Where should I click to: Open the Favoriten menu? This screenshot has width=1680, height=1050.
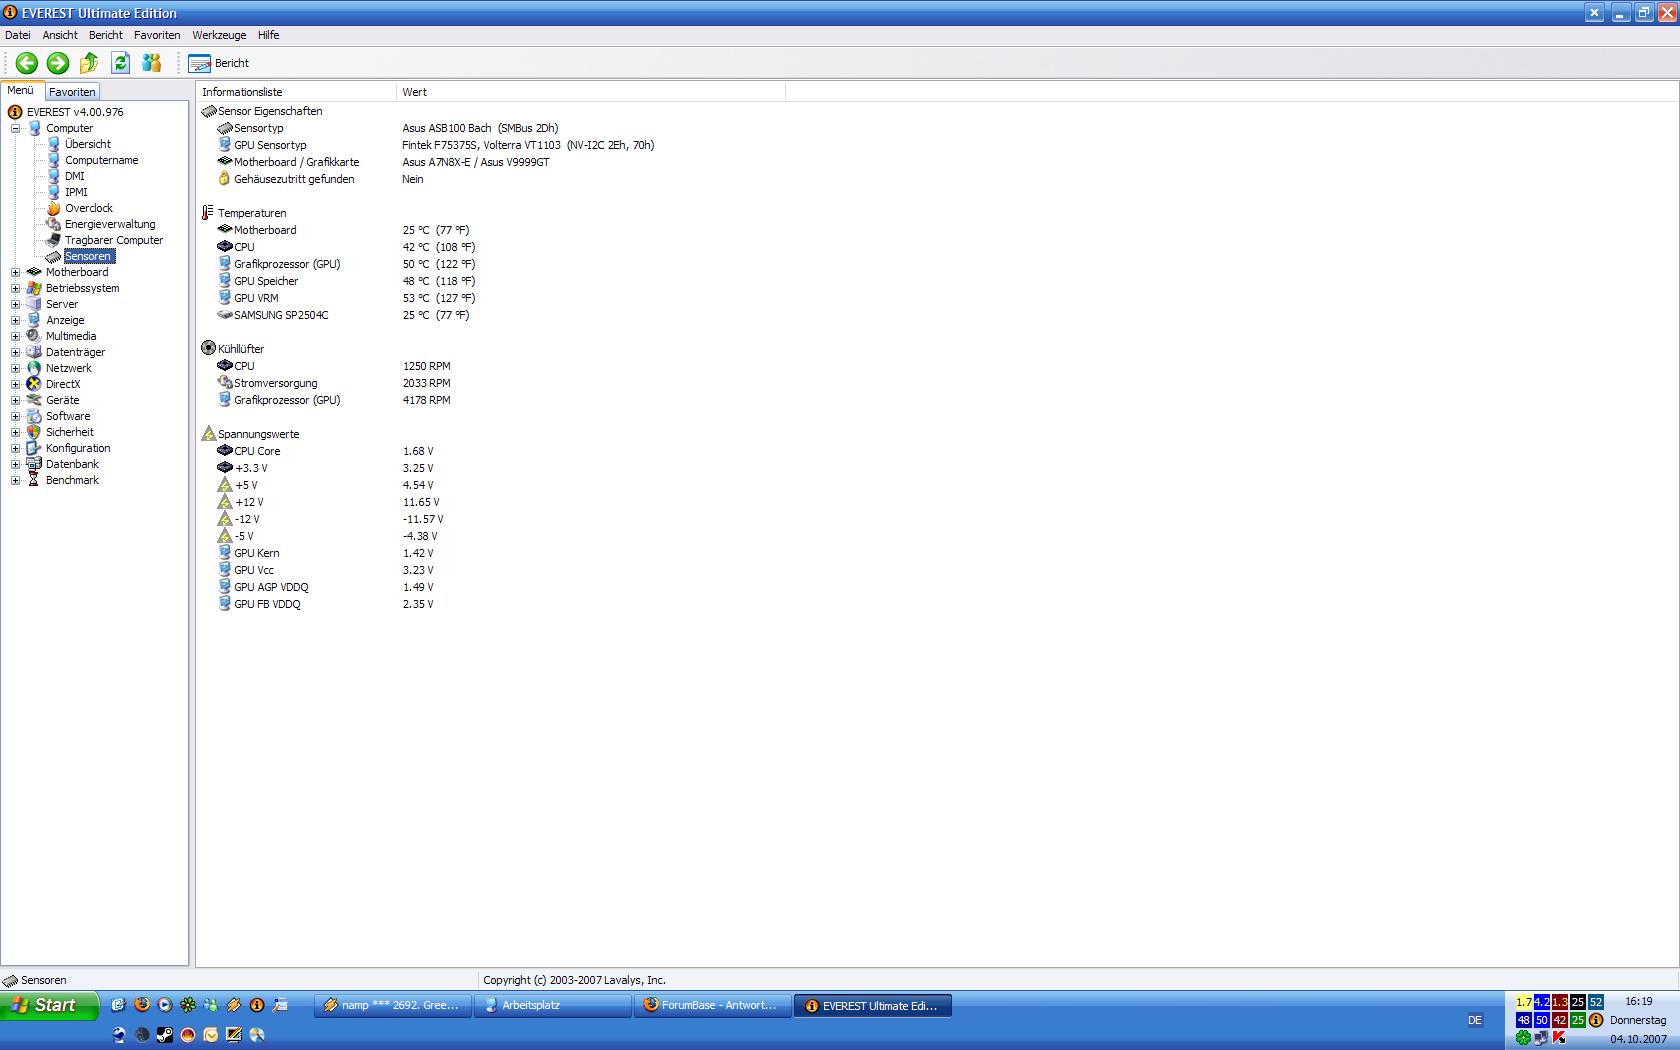coord(157,35)
